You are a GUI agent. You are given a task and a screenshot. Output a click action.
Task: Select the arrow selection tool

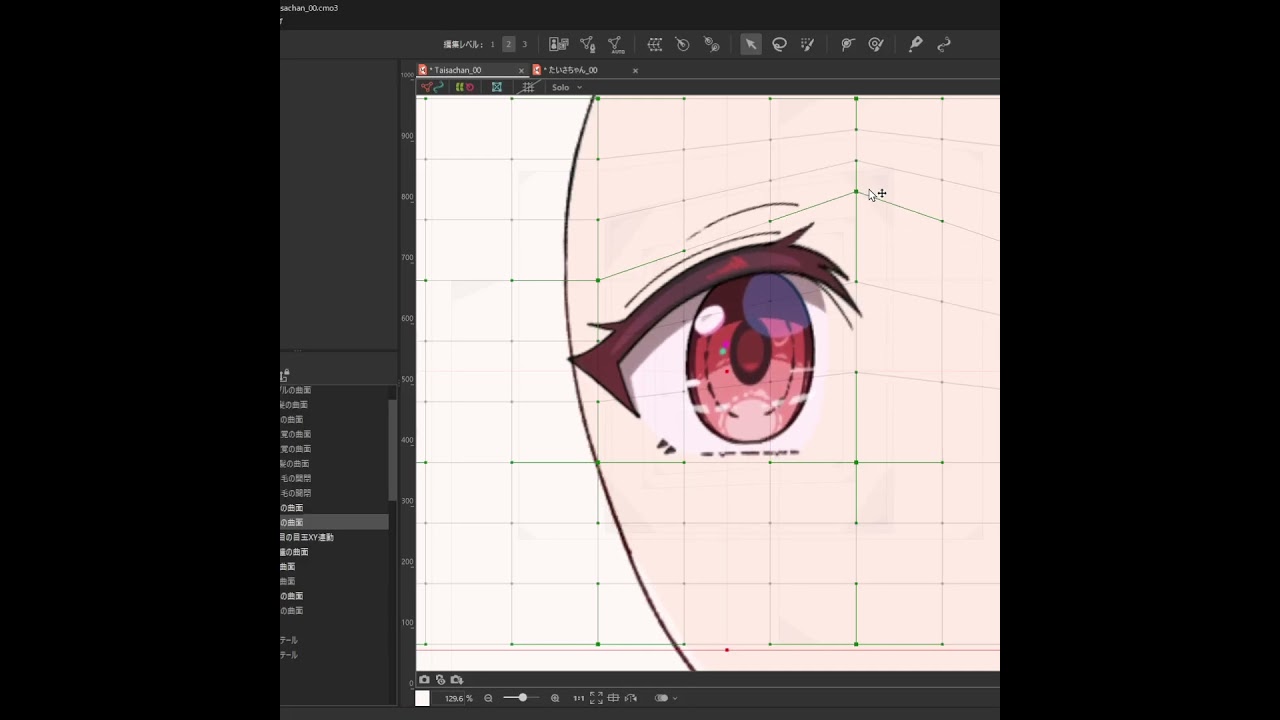pos(750,44)
